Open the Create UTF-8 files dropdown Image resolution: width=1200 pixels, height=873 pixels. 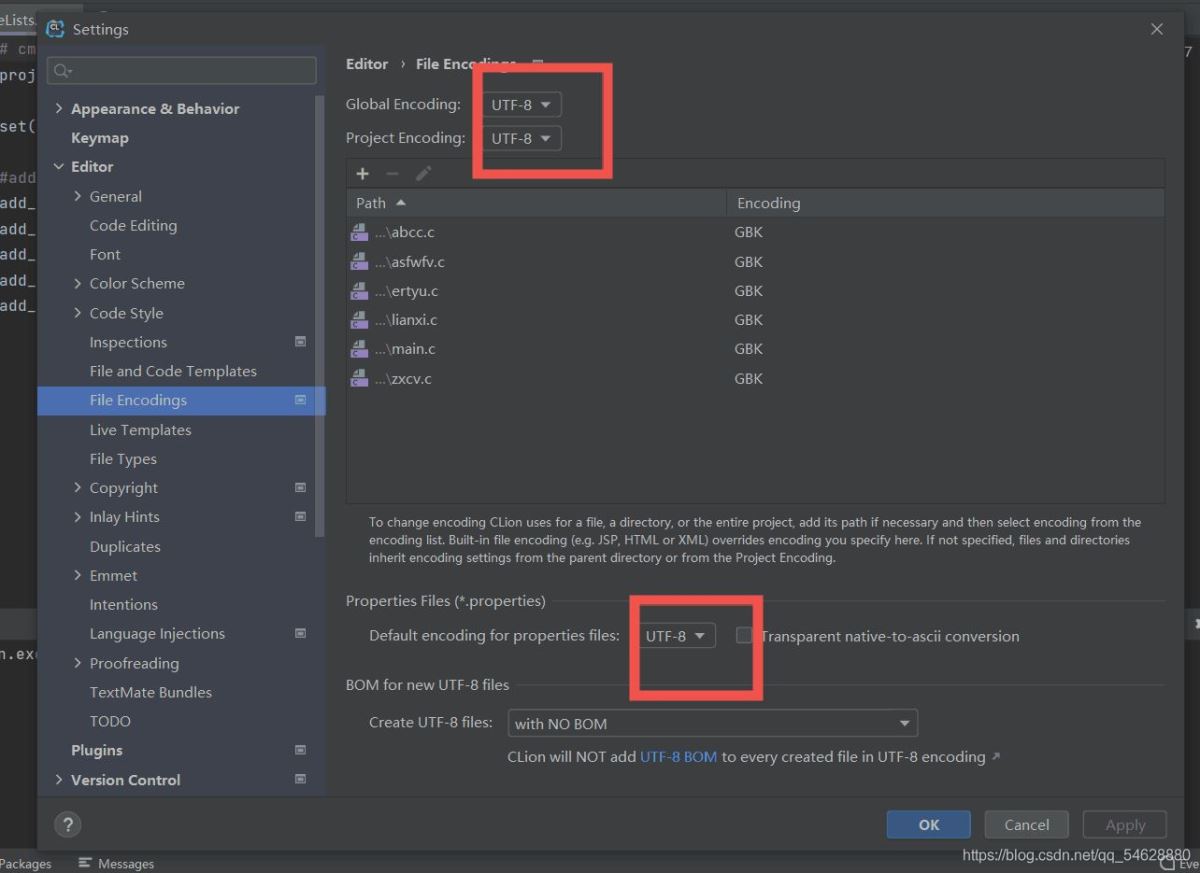tap(712, 723)
